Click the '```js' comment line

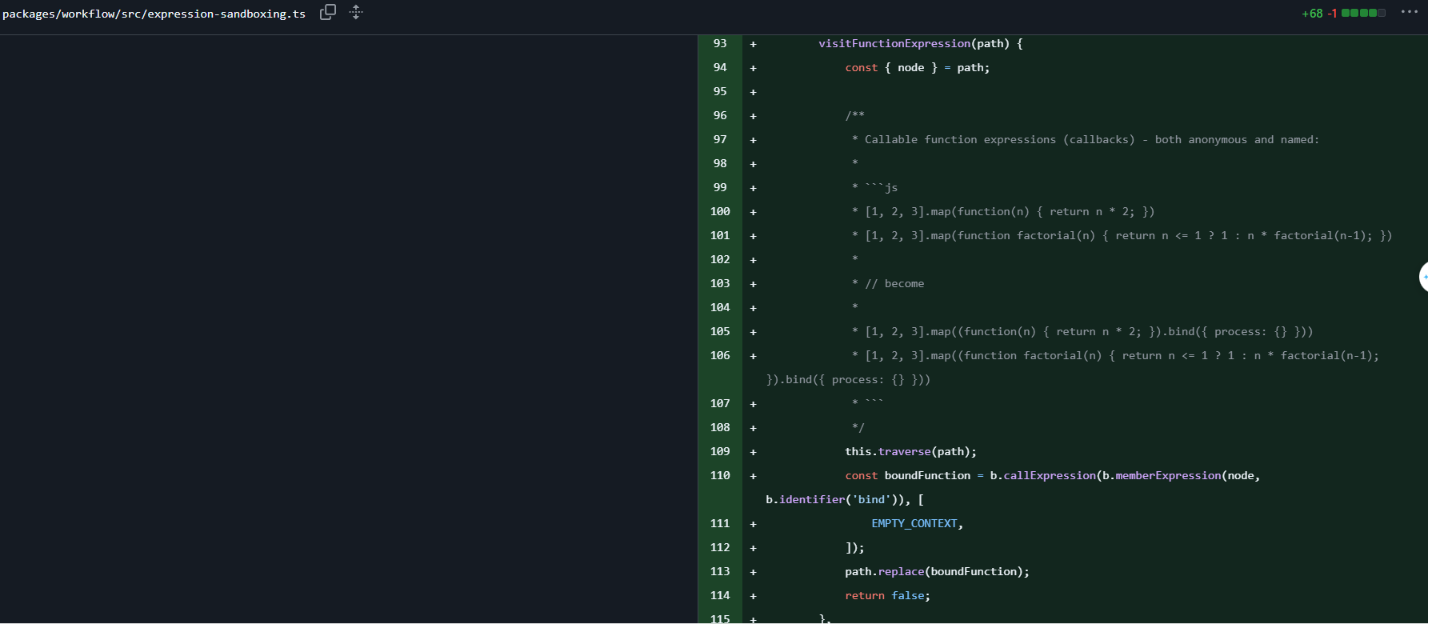(875, 188)
